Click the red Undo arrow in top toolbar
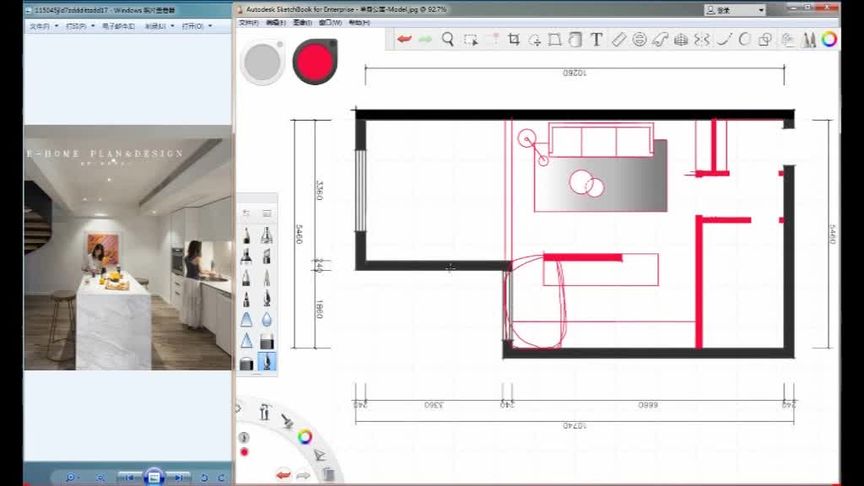Screen dimensions: 864x486 point(404,39)
